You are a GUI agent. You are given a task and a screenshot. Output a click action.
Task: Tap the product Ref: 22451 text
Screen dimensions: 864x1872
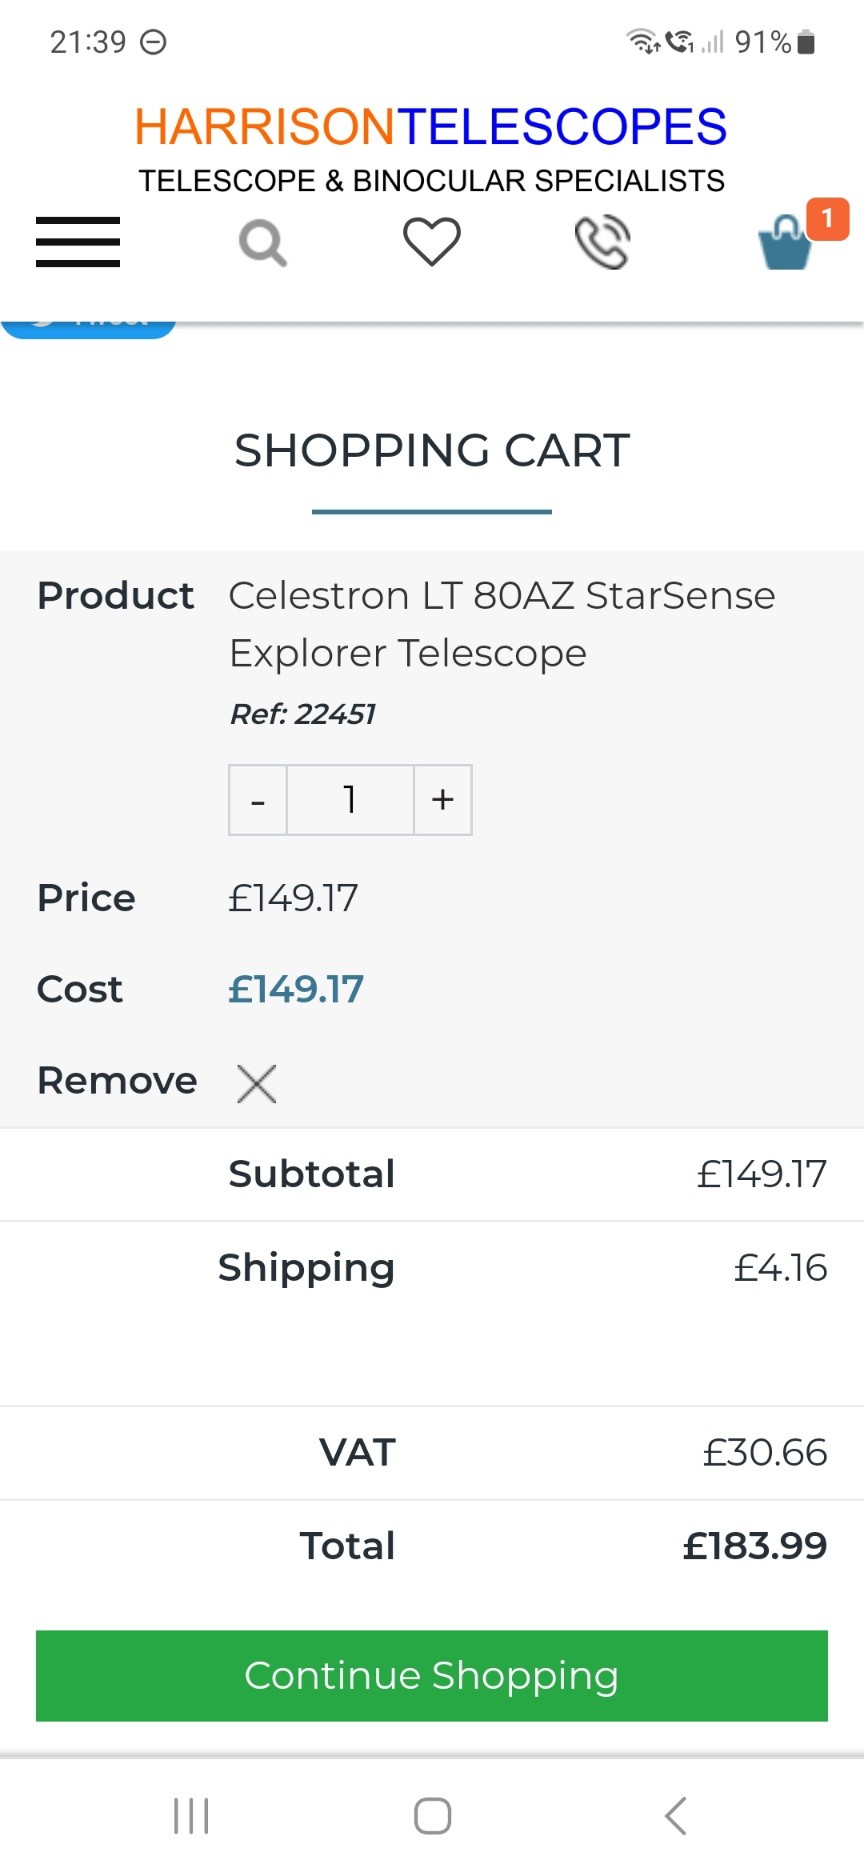point(302,714)
